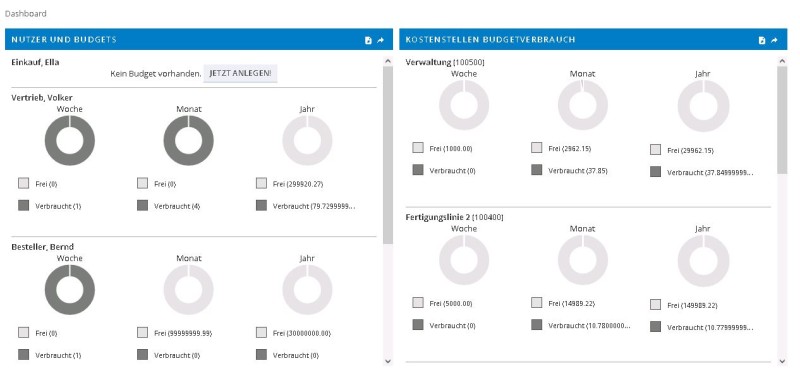The width and height of the screenshot is (800, 380).
Task: Click Vertrieb, Volker Monat donut chart
Action: point(189,140)
